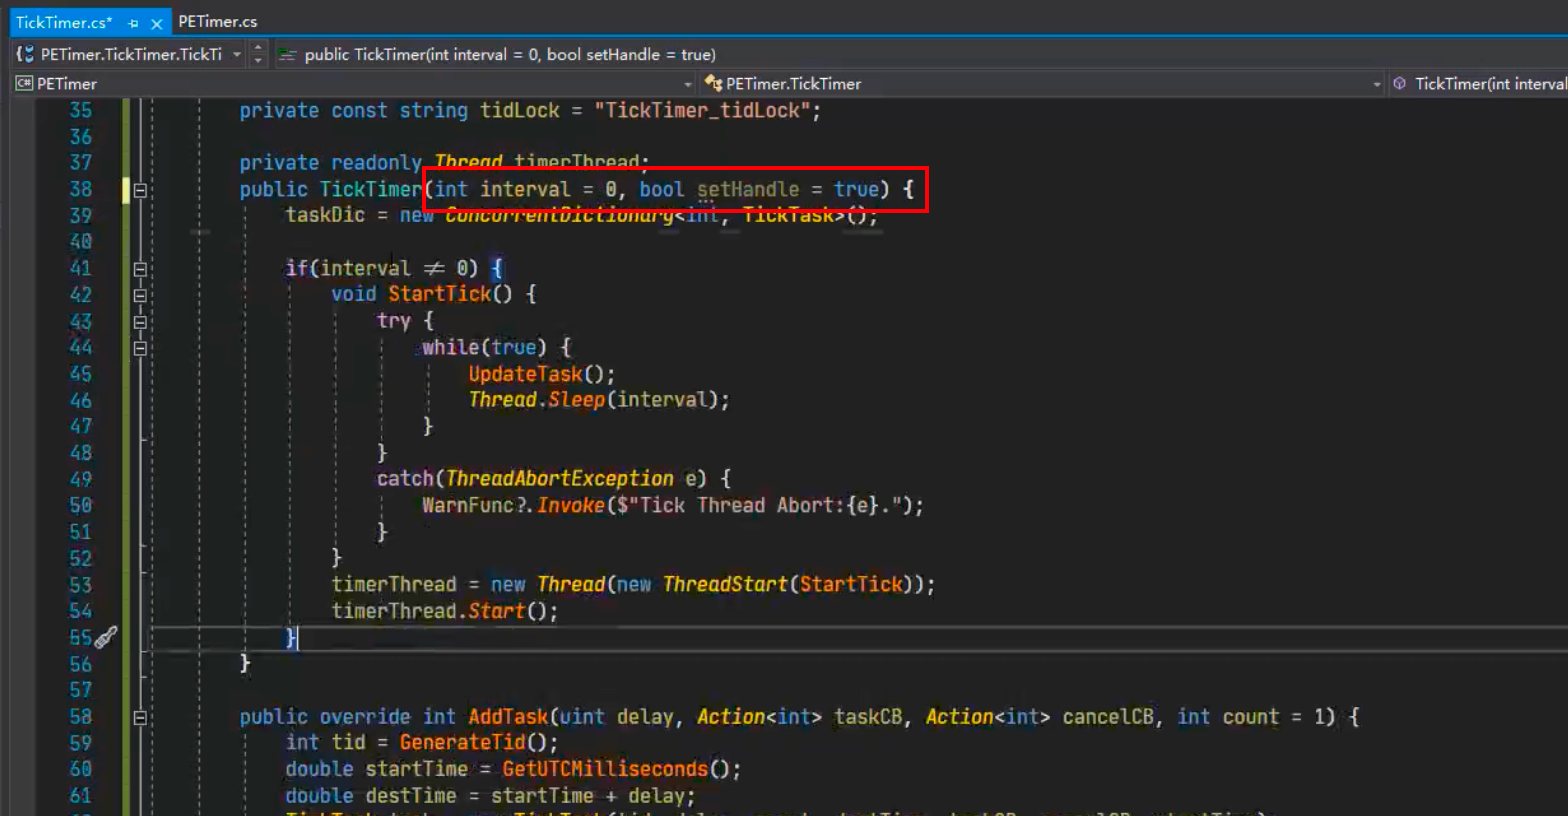Collapse the while(true) loop at line 44

140,348
